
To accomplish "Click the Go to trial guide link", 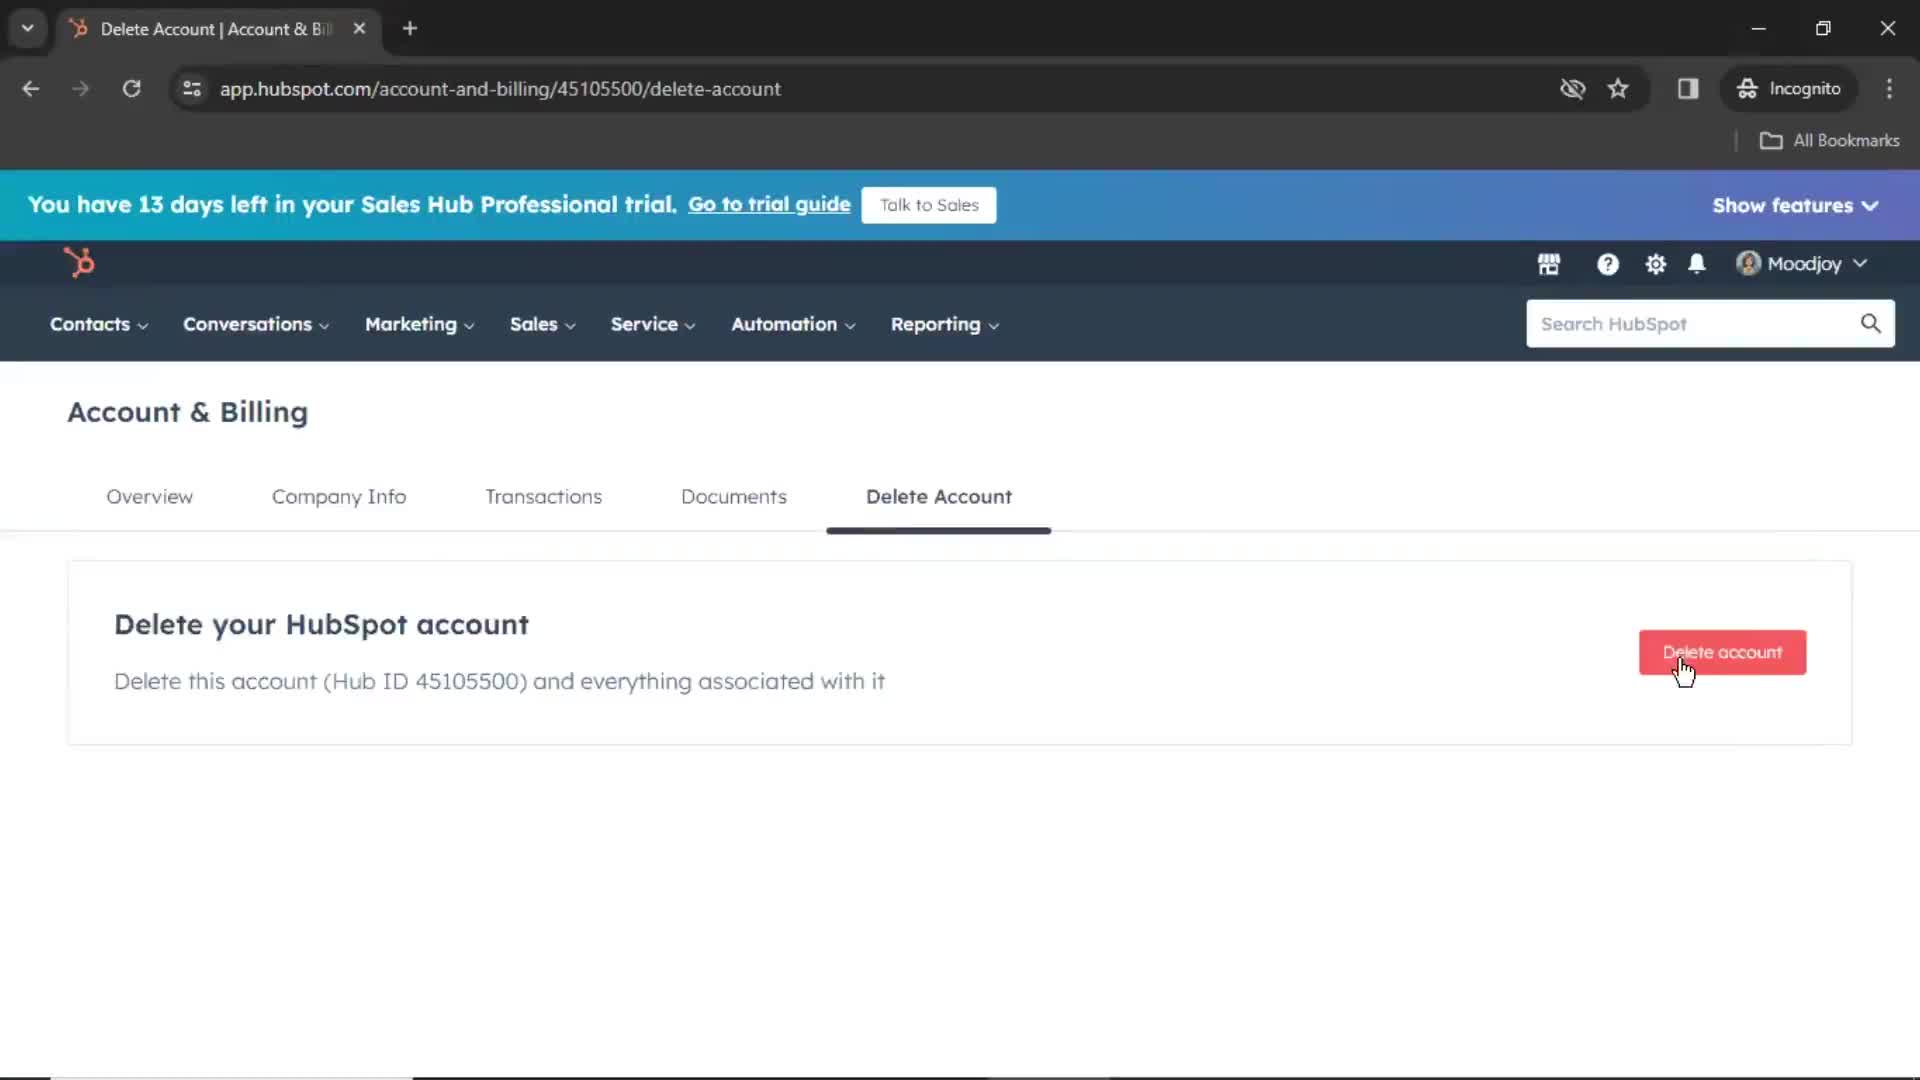I will 770,203.
